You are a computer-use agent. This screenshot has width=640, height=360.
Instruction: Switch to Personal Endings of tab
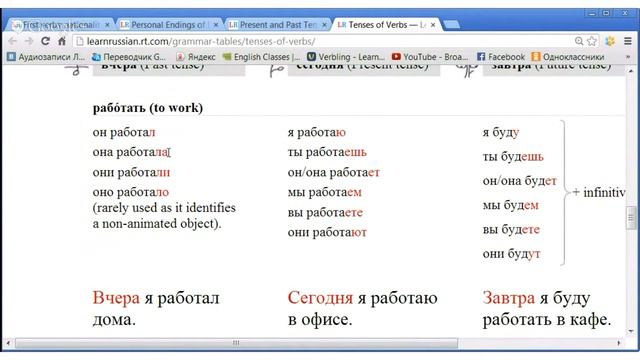[169, 25]
